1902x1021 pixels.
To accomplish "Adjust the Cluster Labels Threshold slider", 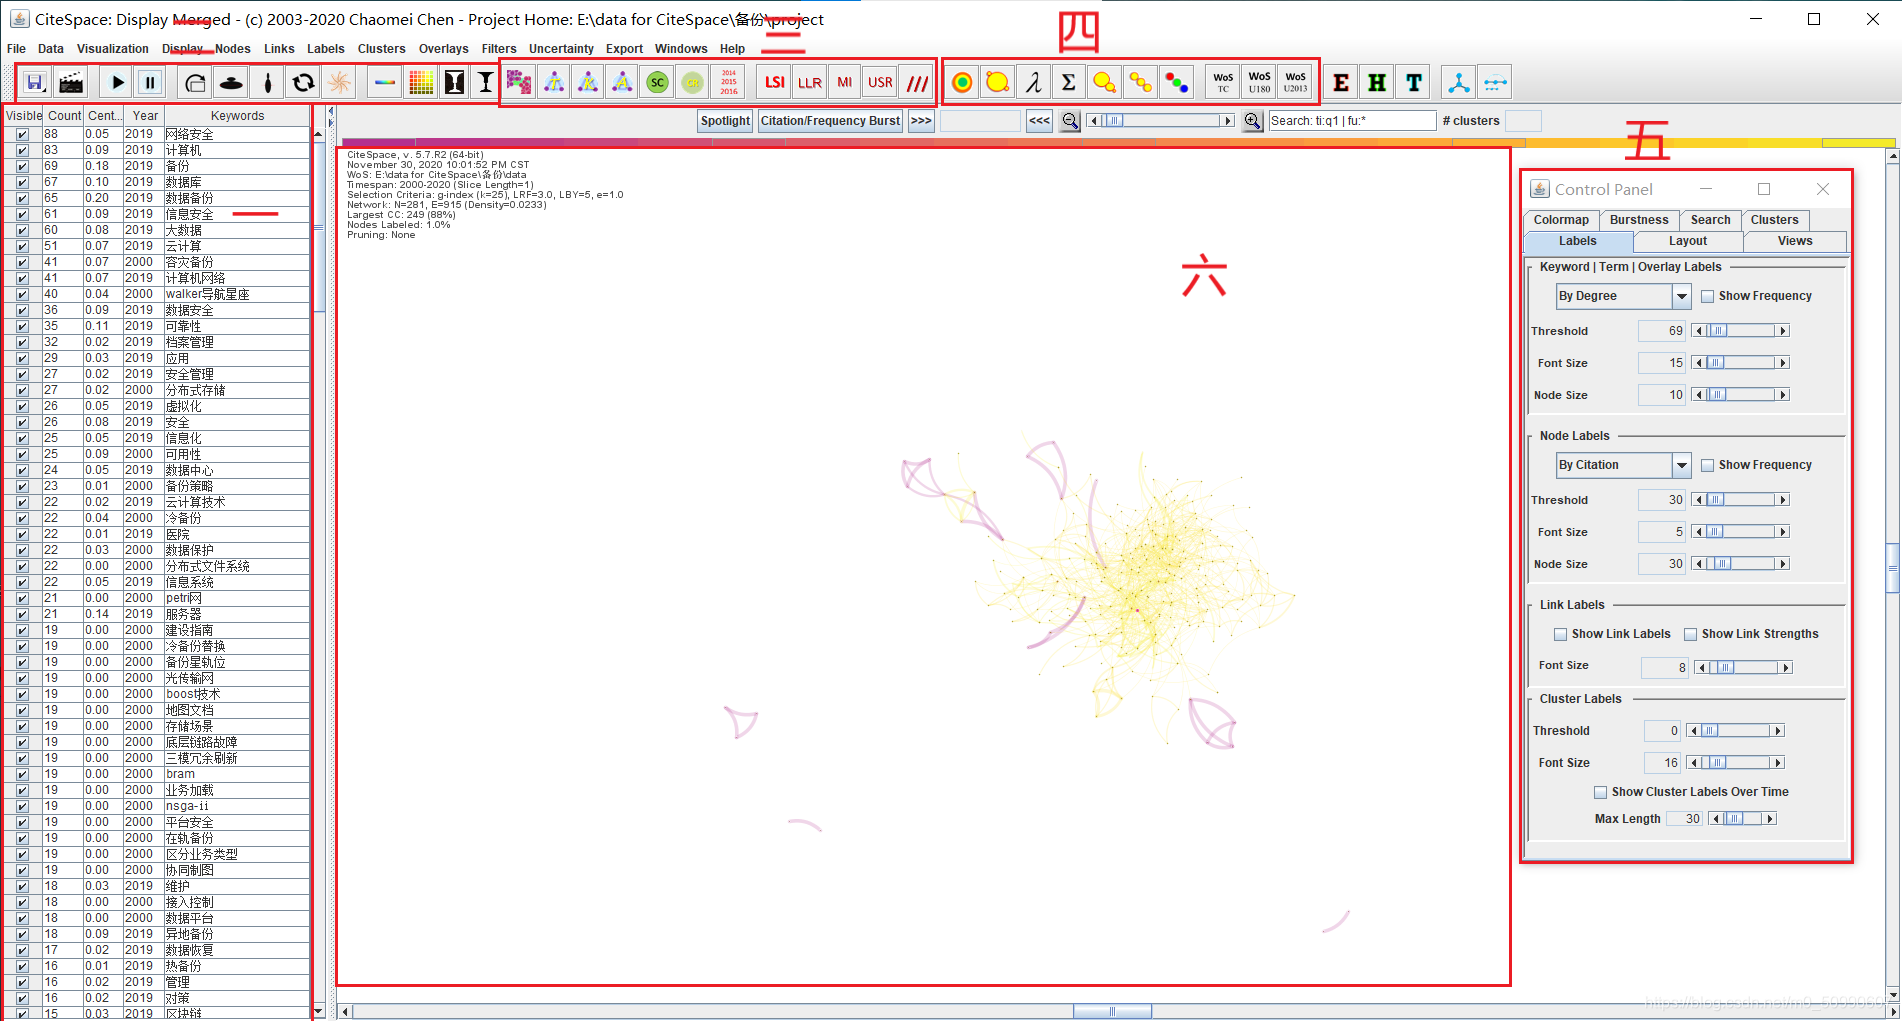I will [x=1735, y=731].
